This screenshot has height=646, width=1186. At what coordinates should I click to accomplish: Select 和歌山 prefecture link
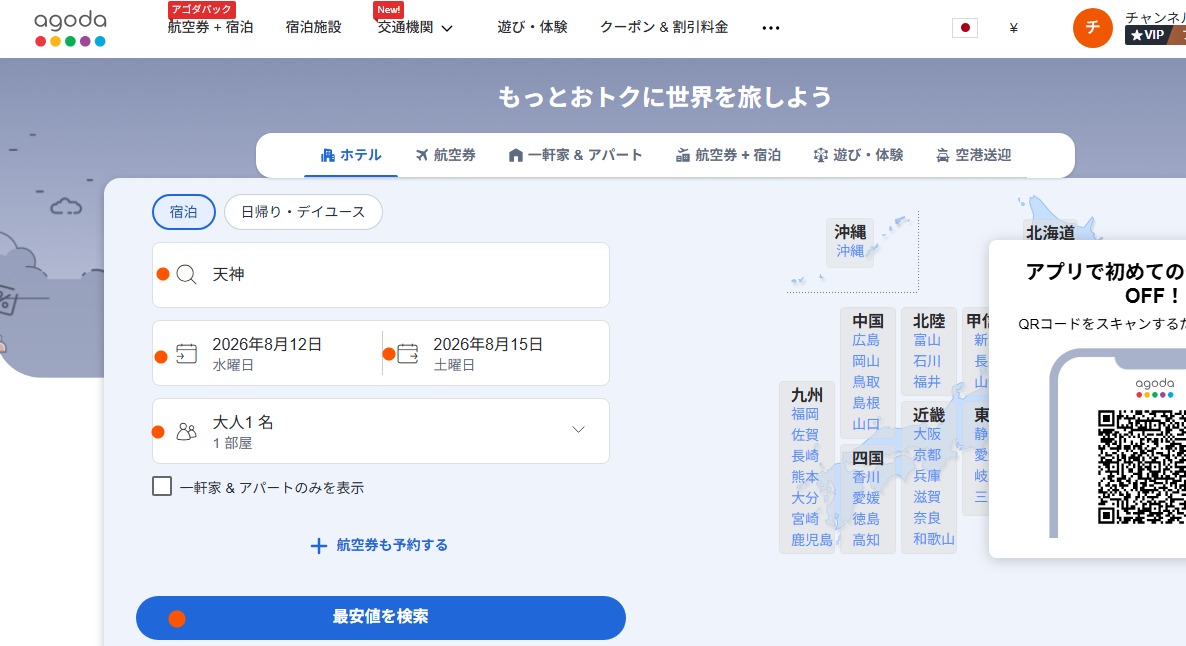[x=933, y=539]
